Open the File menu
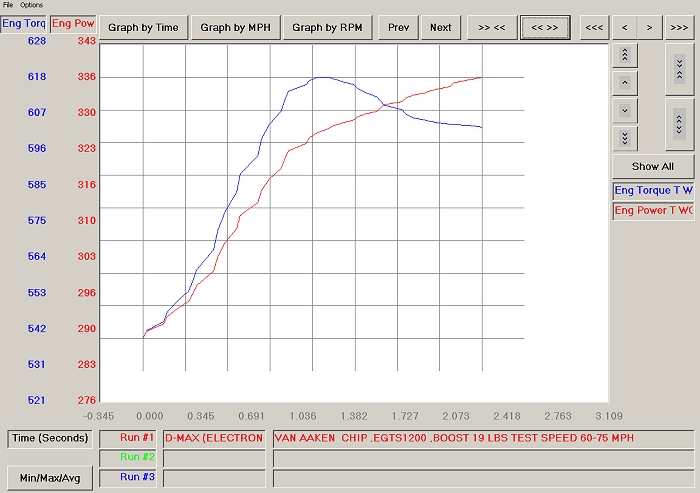The height and width of the screenshot is (493, 700). point(9,6)
